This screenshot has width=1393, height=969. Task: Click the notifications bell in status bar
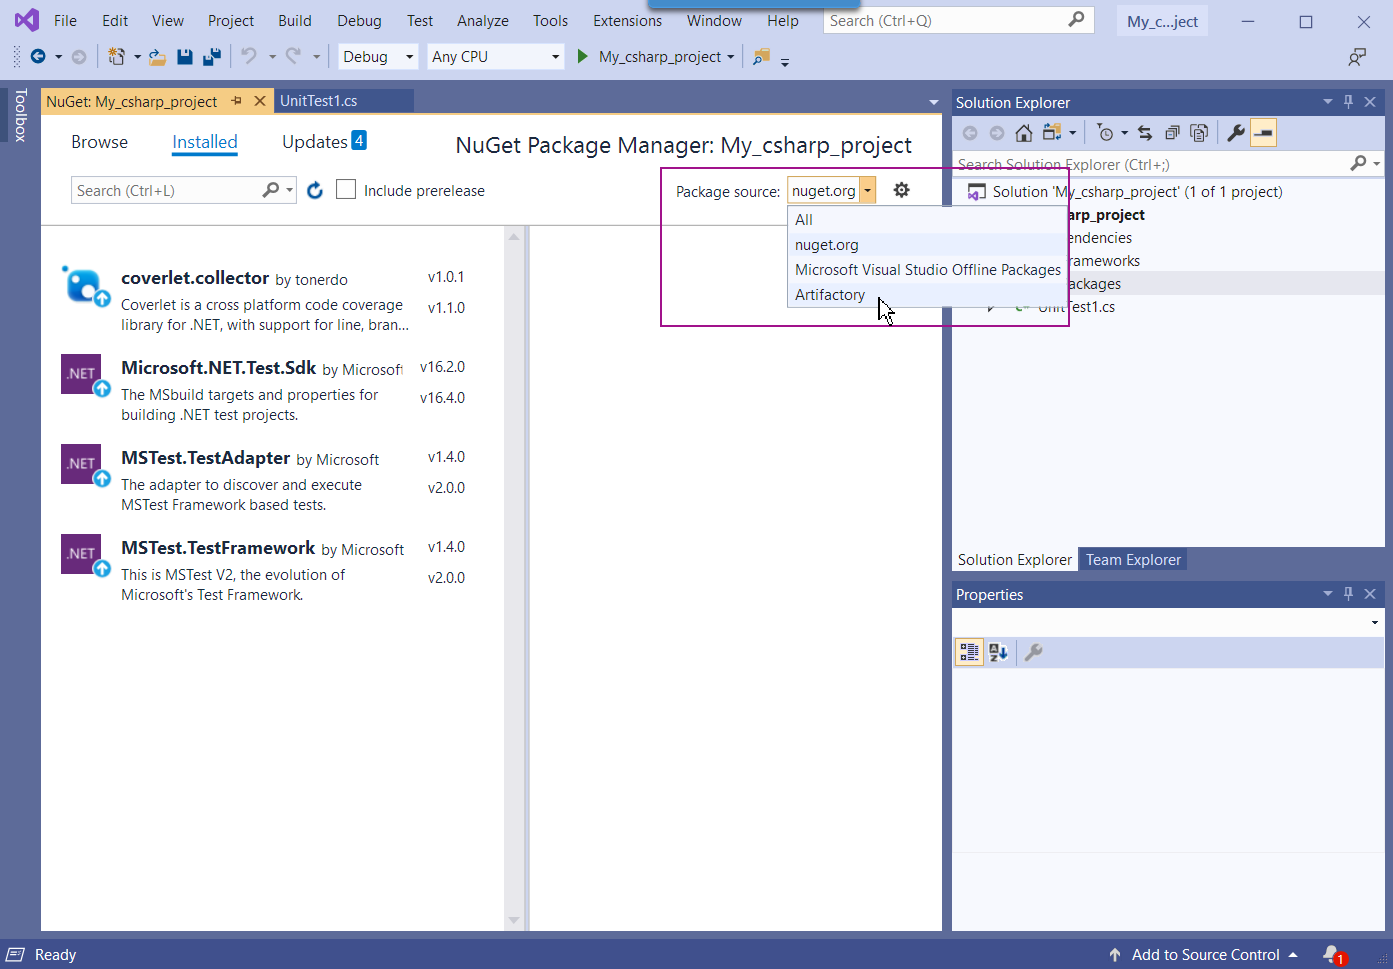click(1332, 954)
